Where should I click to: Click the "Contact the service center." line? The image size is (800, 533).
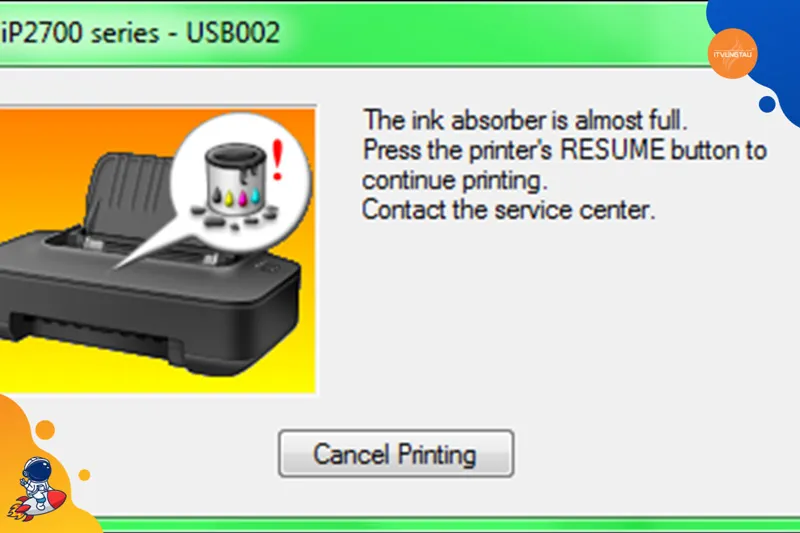509,210
